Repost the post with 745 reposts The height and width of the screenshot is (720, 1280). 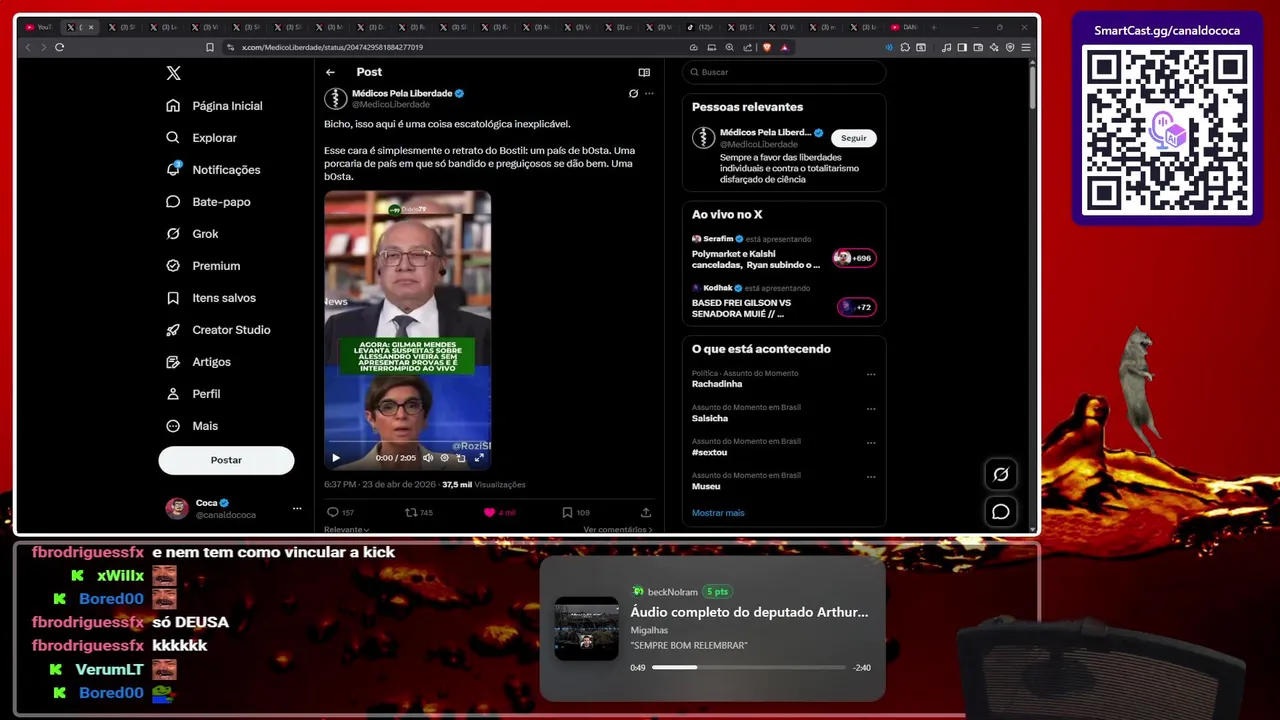pos(419,512)
